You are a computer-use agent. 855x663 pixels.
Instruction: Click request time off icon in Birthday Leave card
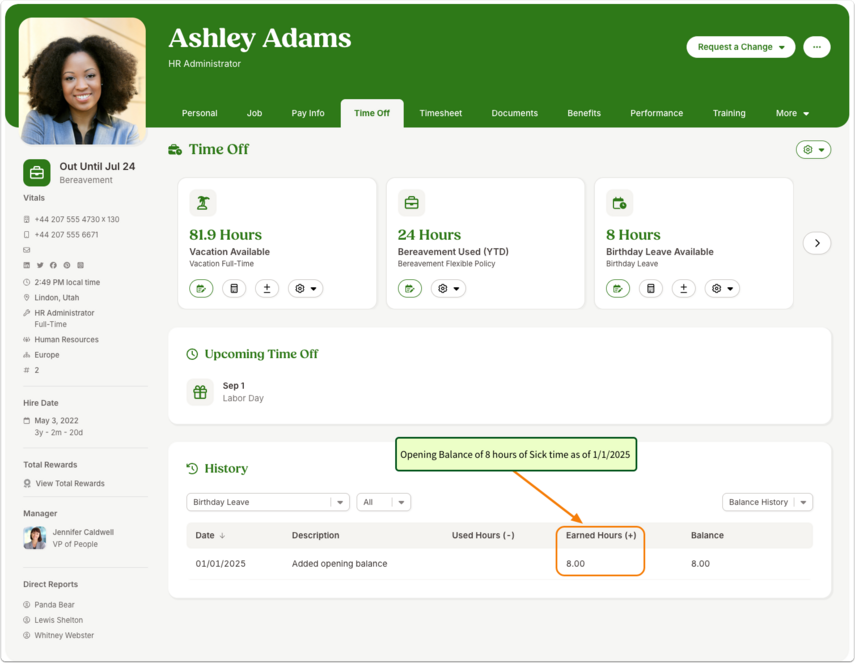[x=618, y=288]
